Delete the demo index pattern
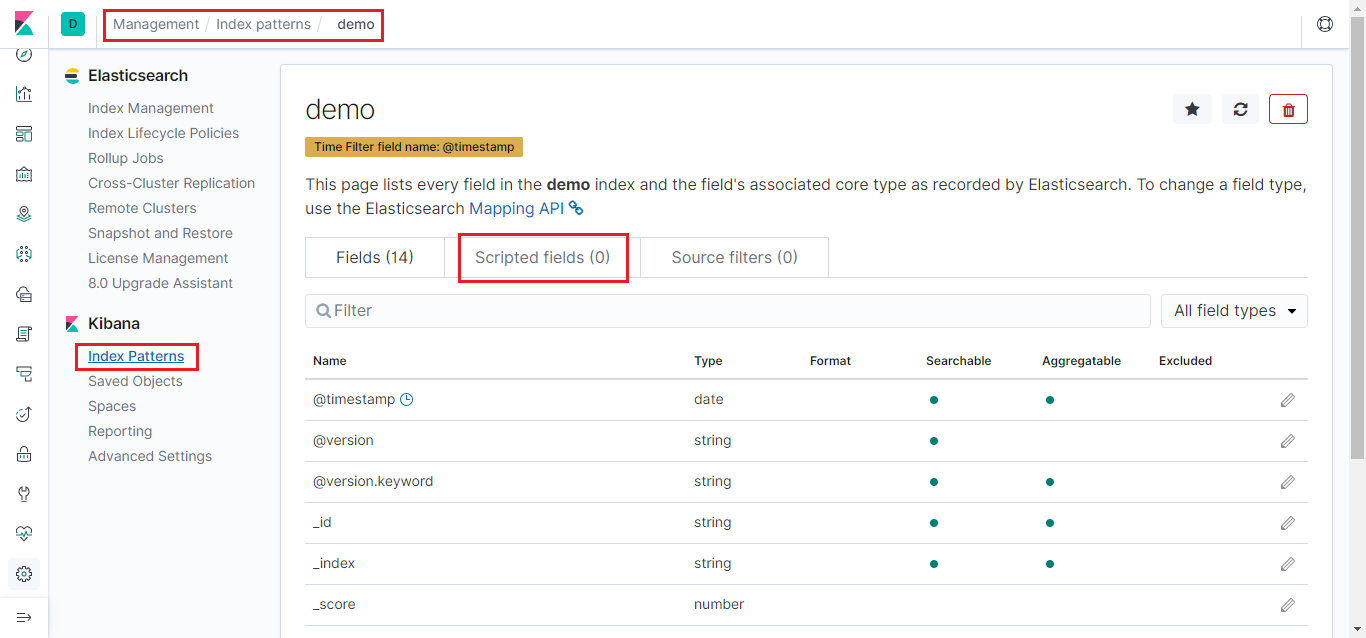 tap(1288, 110)
